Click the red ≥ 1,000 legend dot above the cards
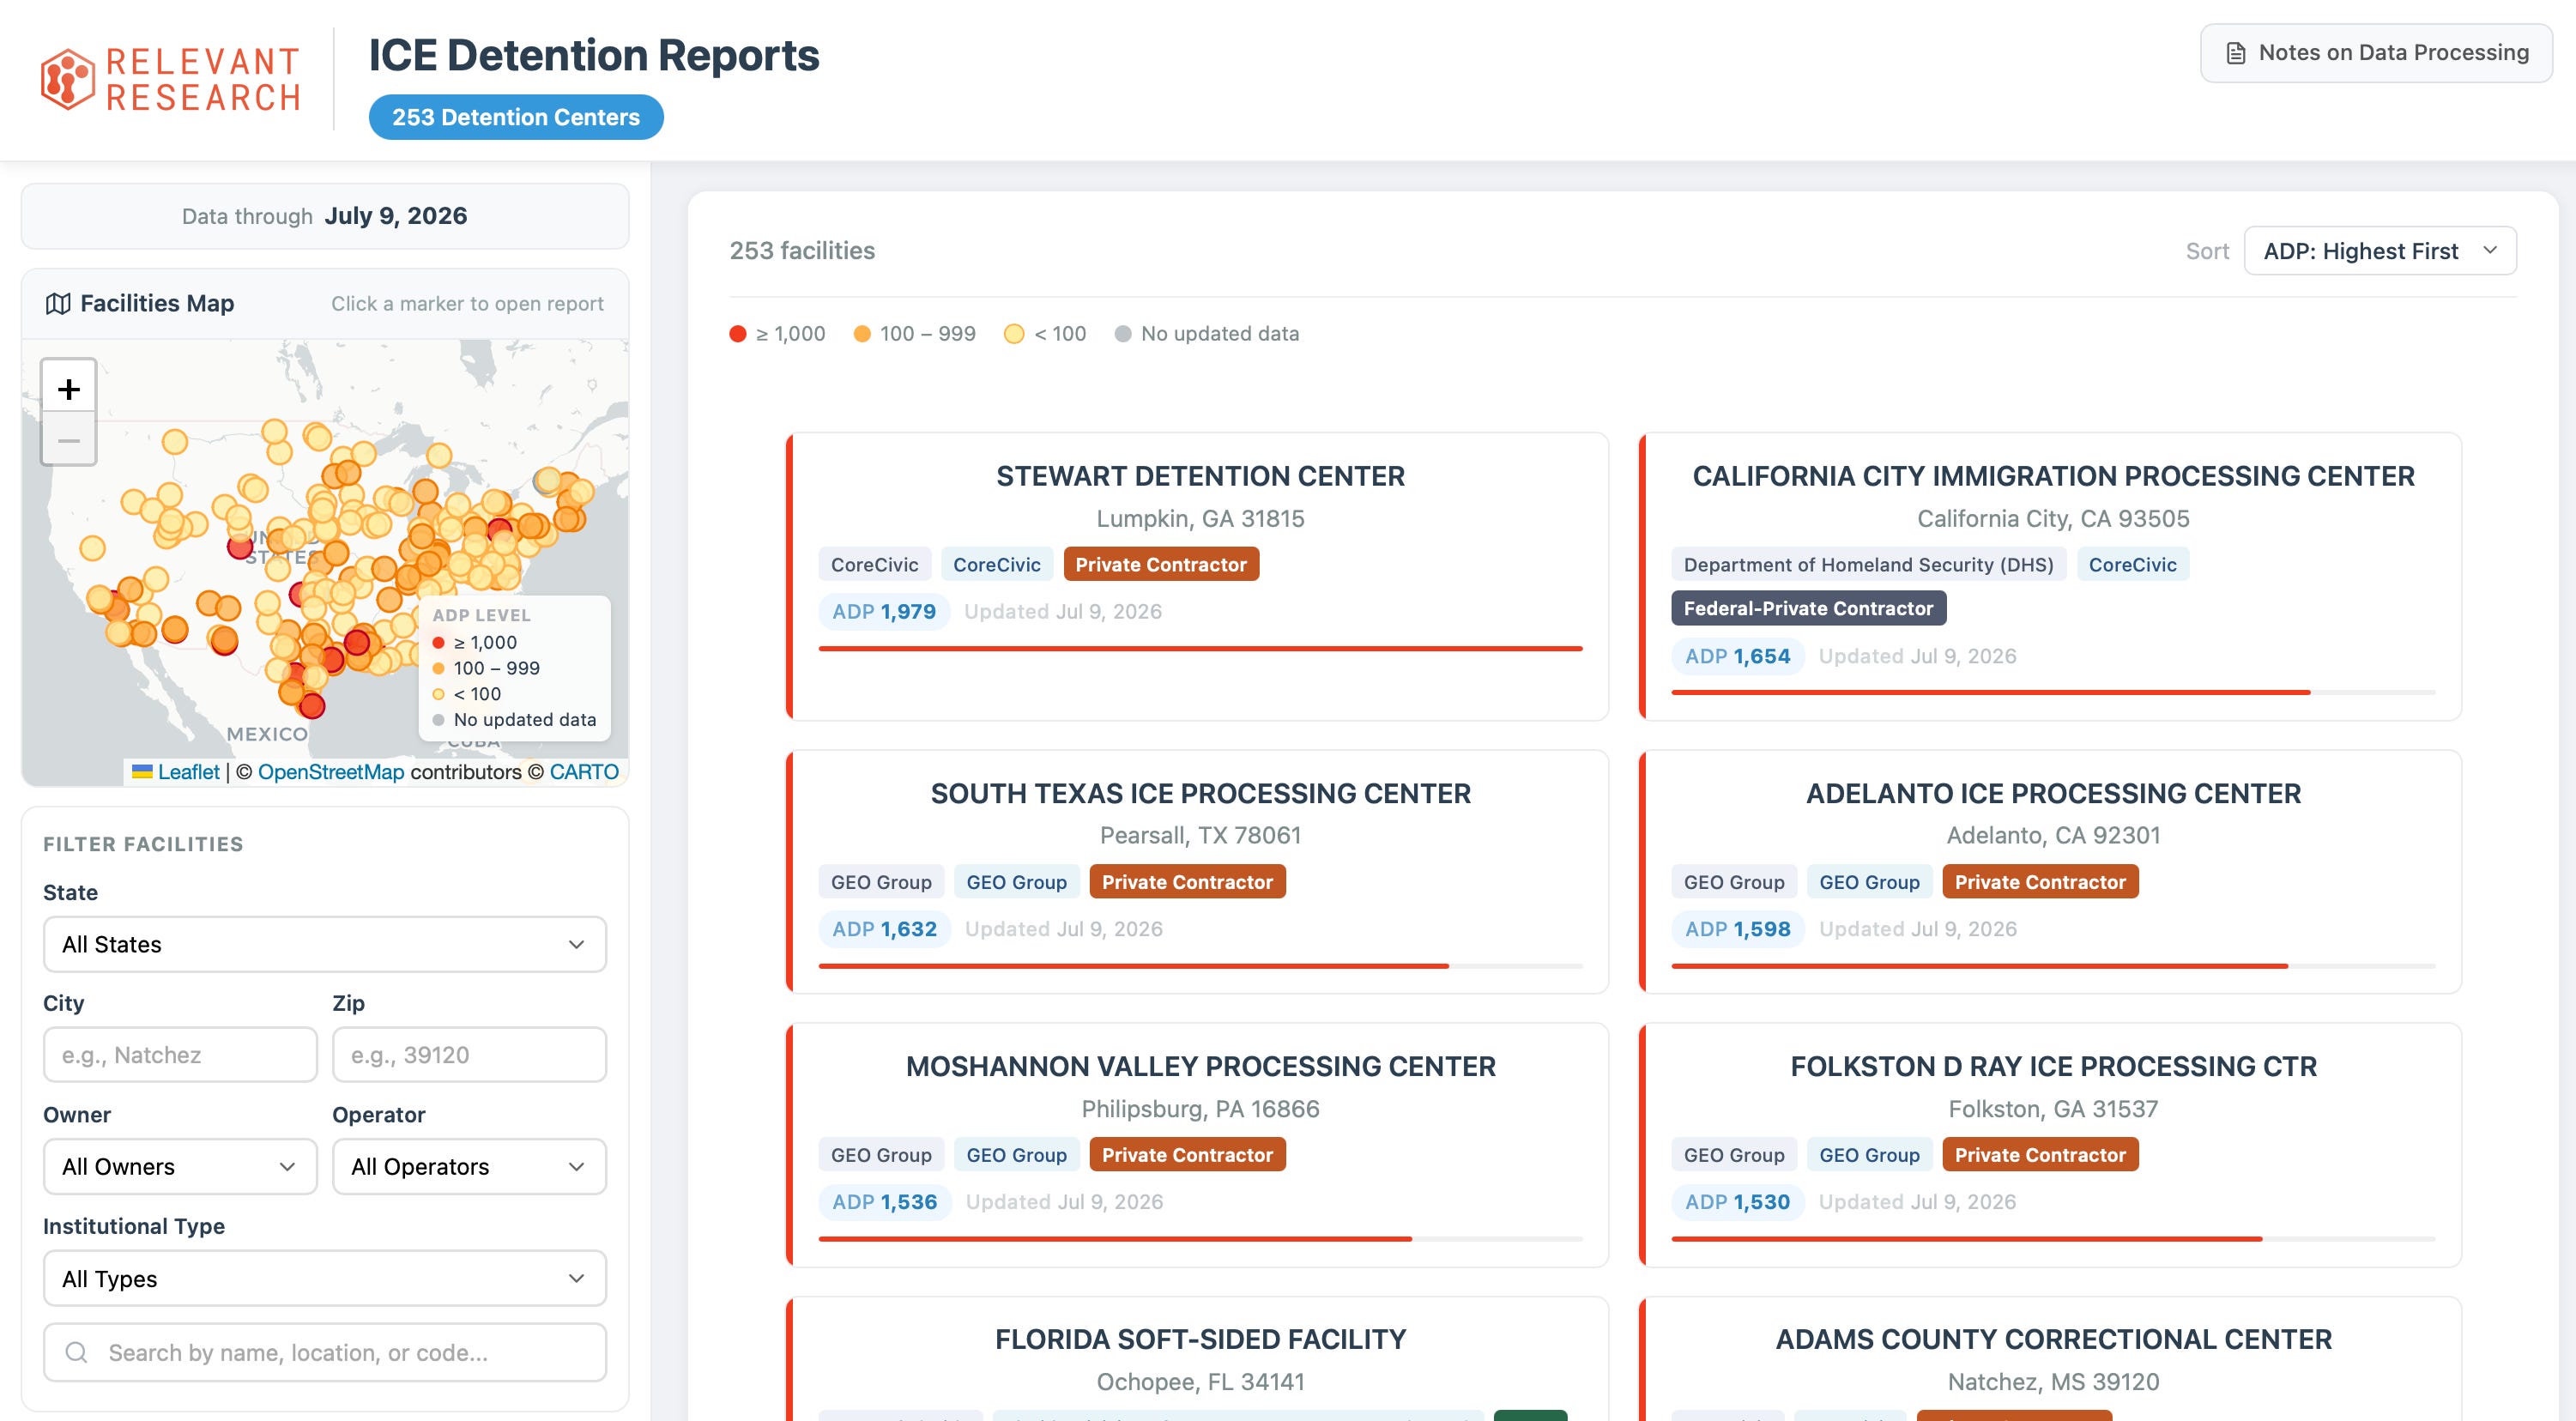This screenshot has width=2576, height=1421. 738,334
